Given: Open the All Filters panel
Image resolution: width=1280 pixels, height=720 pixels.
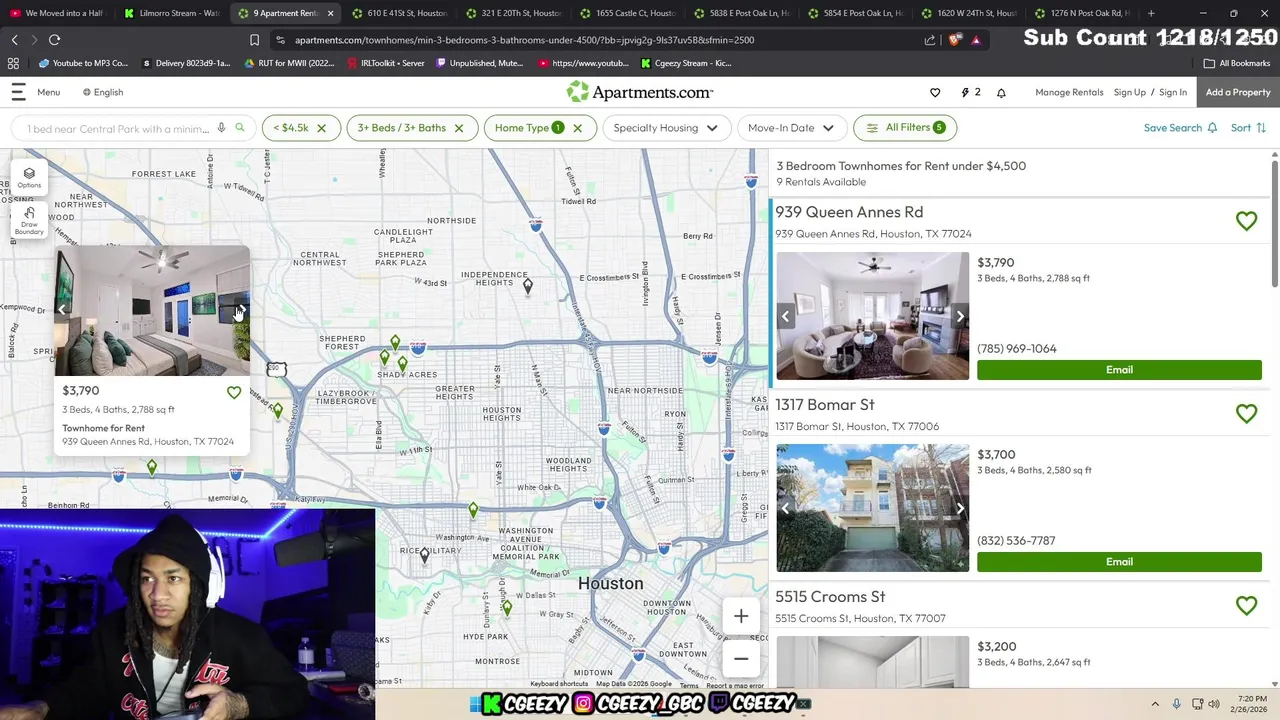Looking at the screenshot, I should (x=905, y=128).
